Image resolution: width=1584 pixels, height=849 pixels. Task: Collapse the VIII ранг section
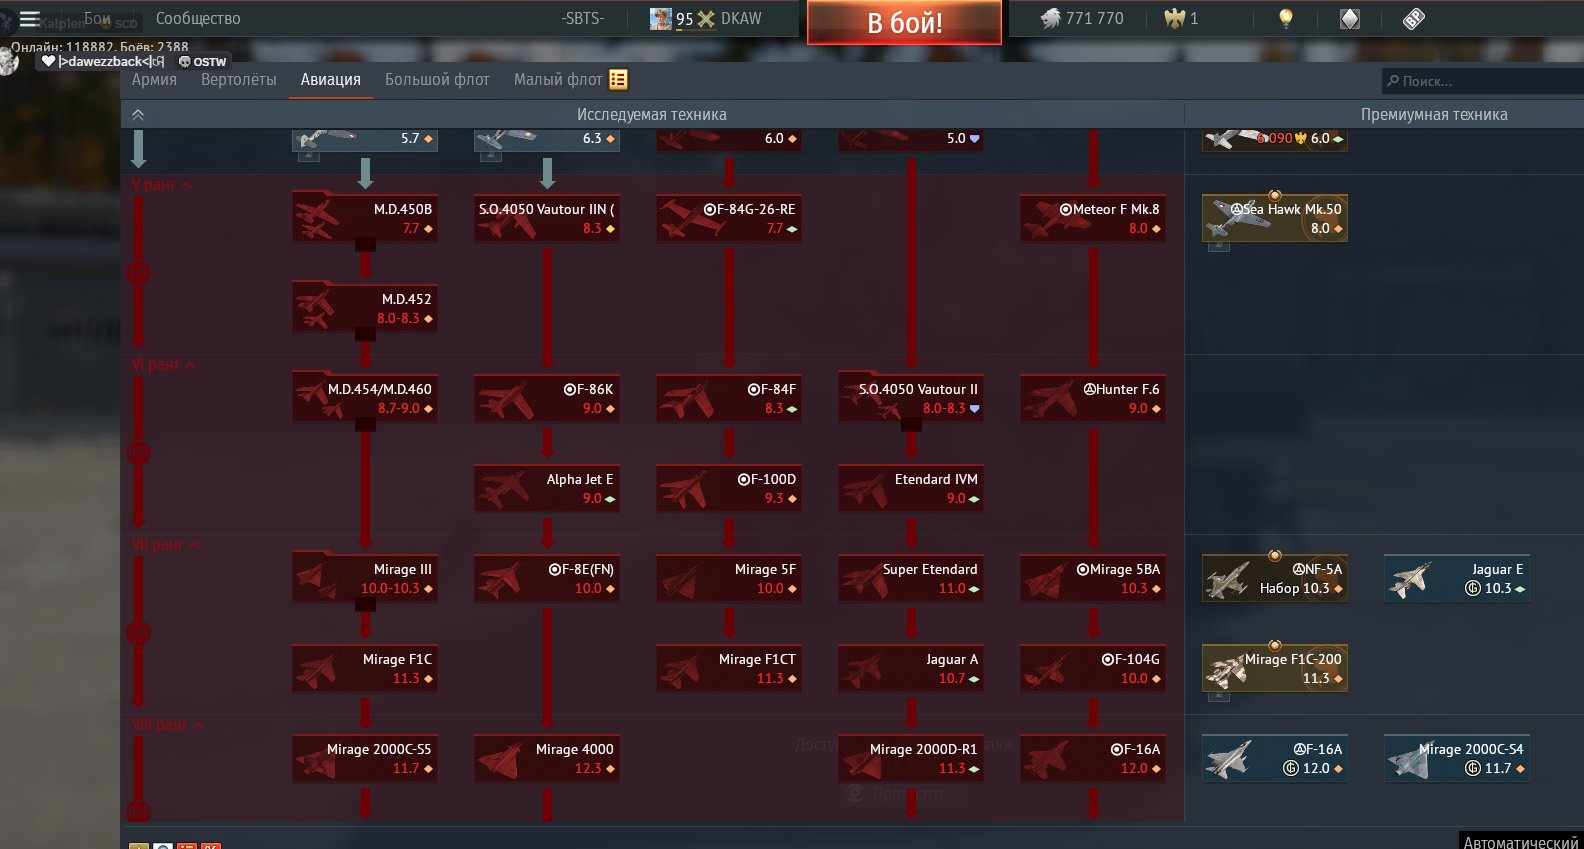pos(168,725)
